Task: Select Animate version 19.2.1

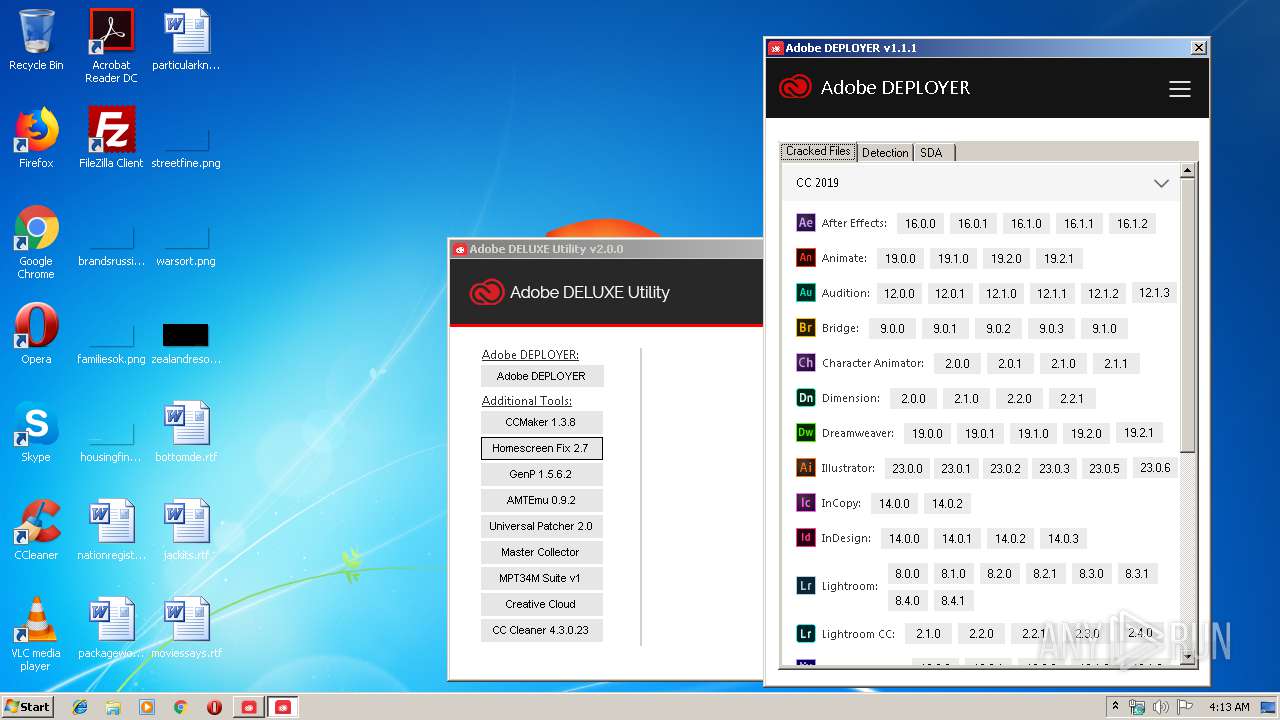Action: pos(1059,259)
